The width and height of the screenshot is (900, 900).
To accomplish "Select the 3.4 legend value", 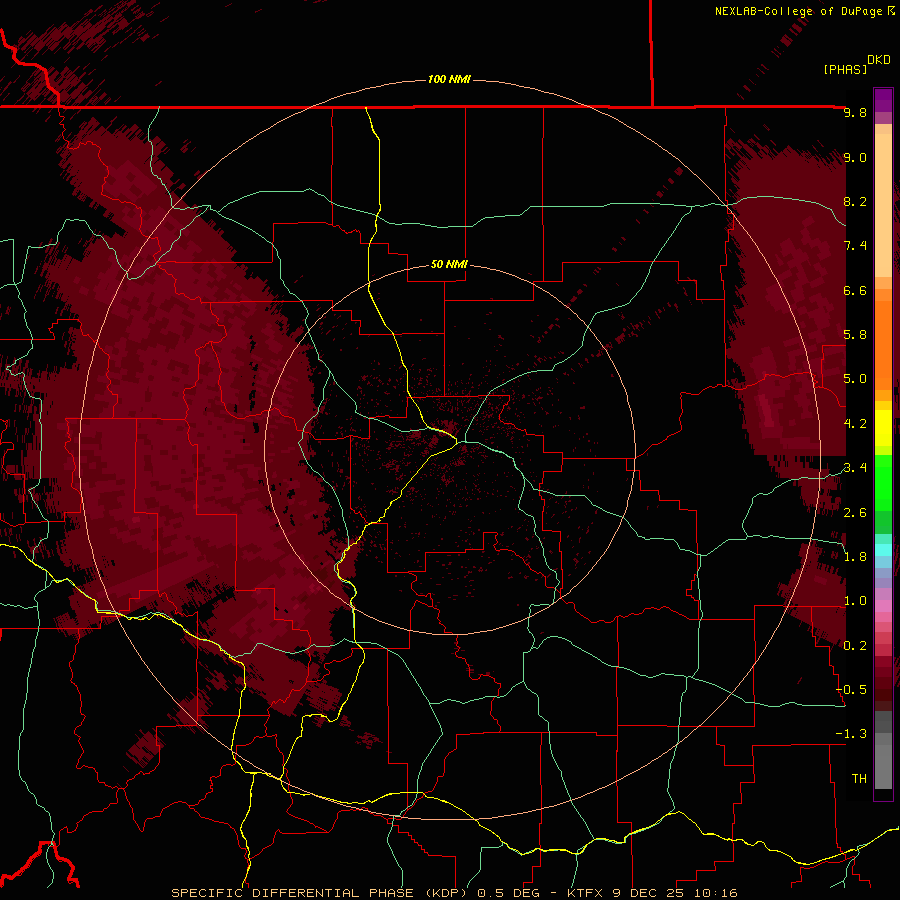I will [x=855, y=467].
